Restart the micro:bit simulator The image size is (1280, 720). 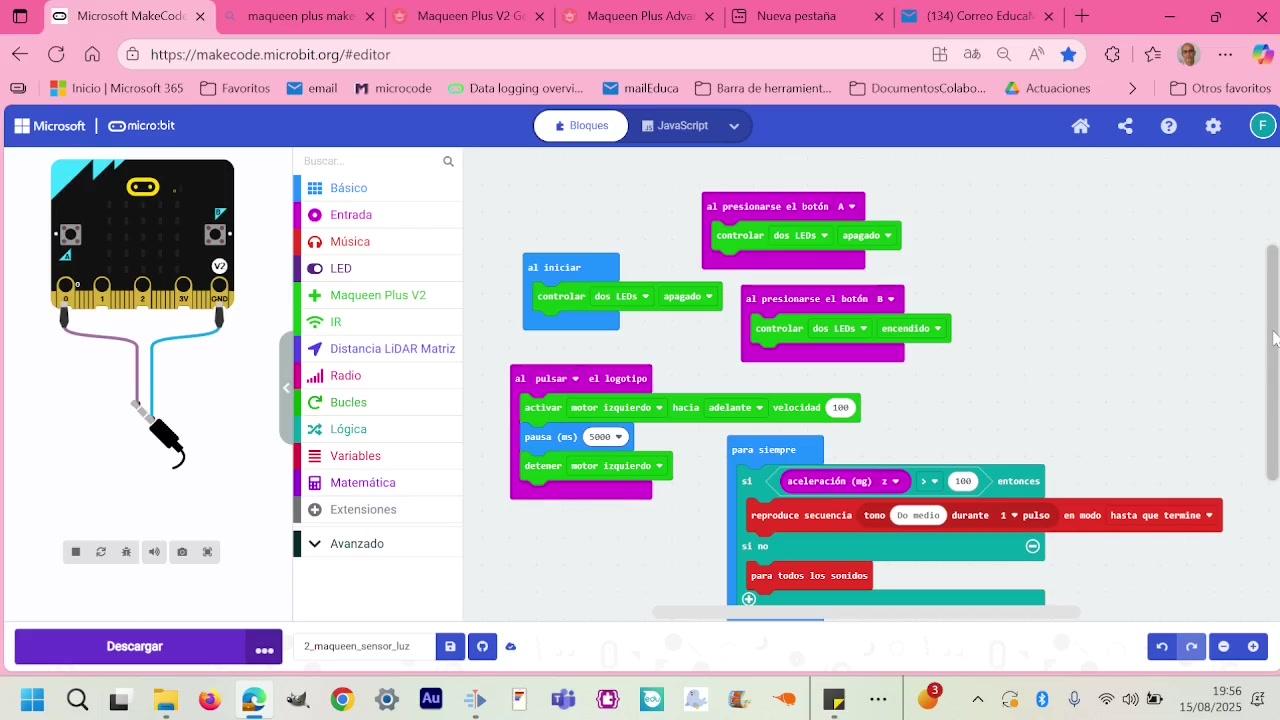[x=101, y=552]
